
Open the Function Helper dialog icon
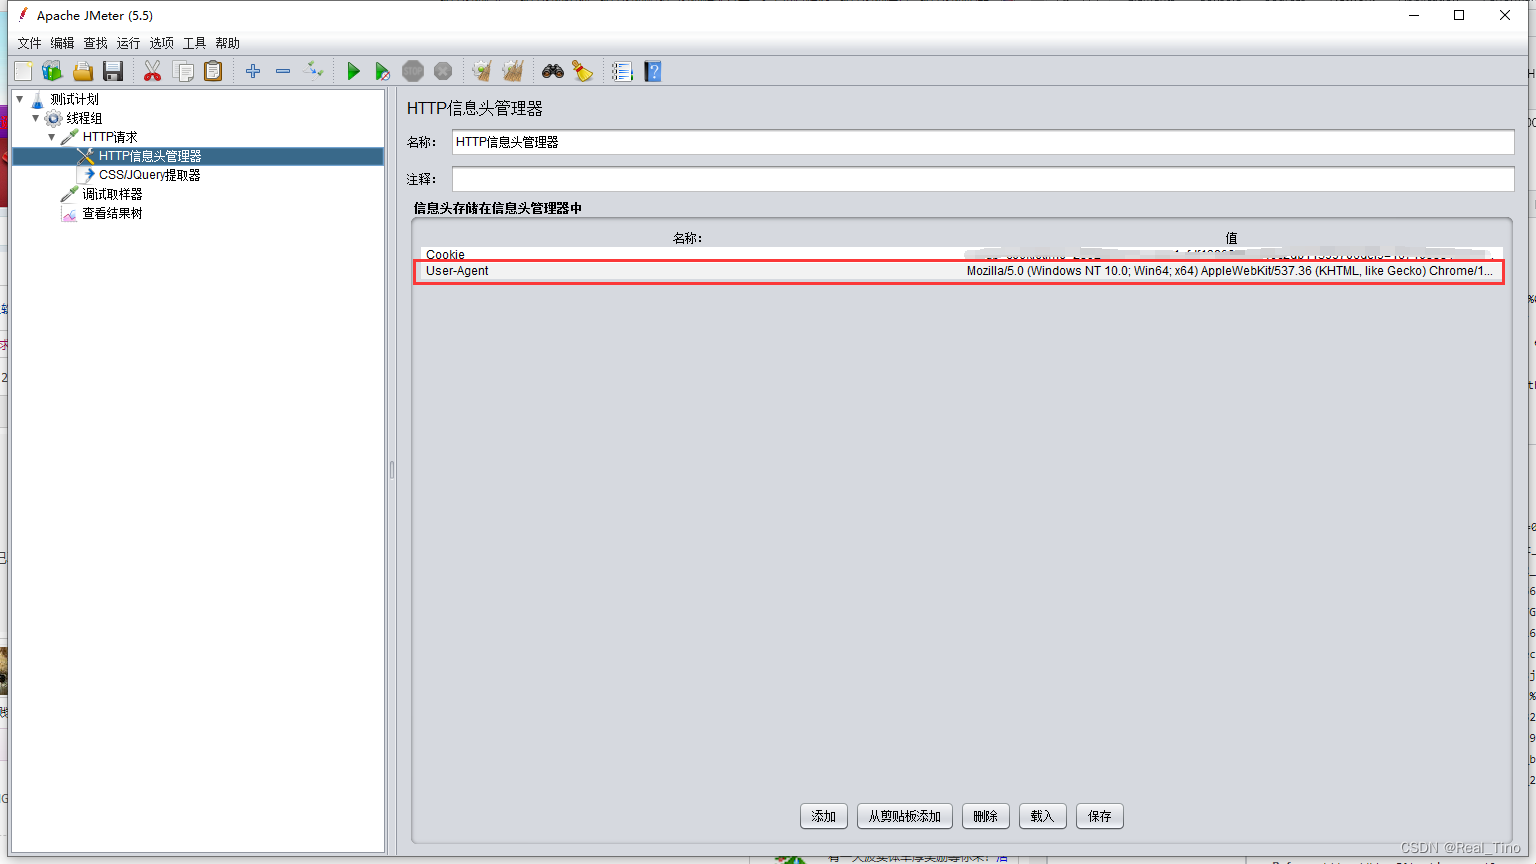tap(622, 71)
